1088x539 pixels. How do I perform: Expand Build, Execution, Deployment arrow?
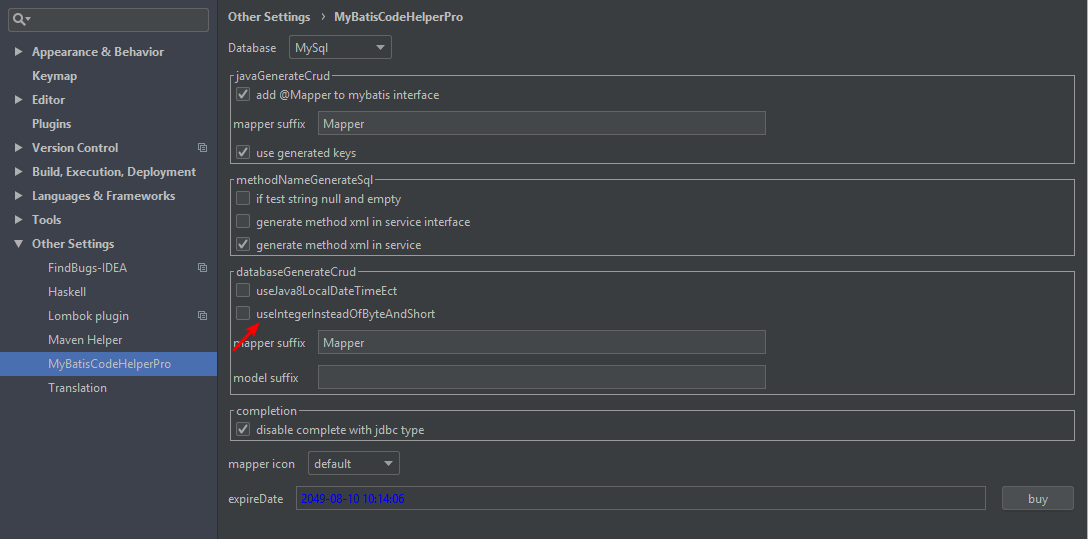click(19, 171)
